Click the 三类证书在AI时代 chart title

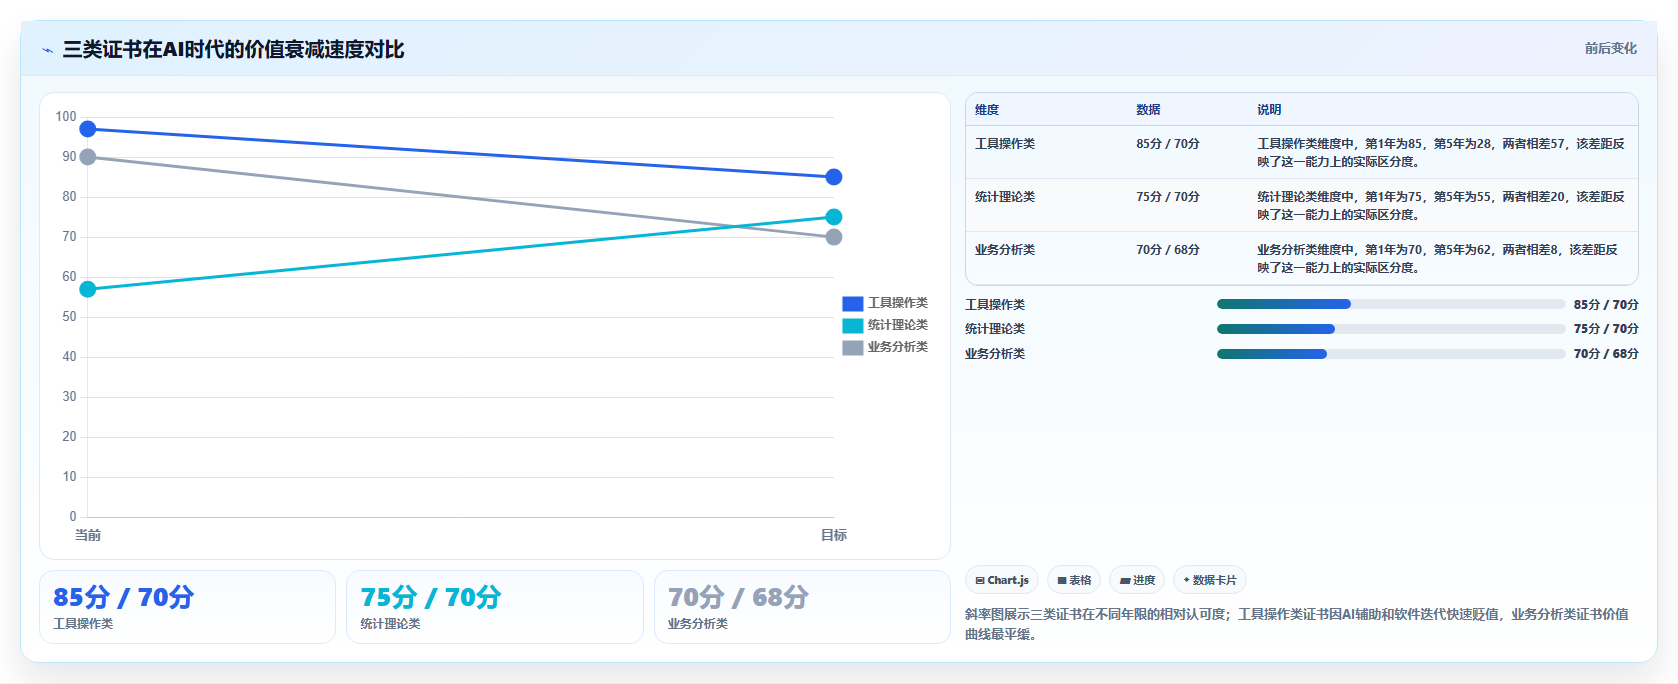(233, 50)
